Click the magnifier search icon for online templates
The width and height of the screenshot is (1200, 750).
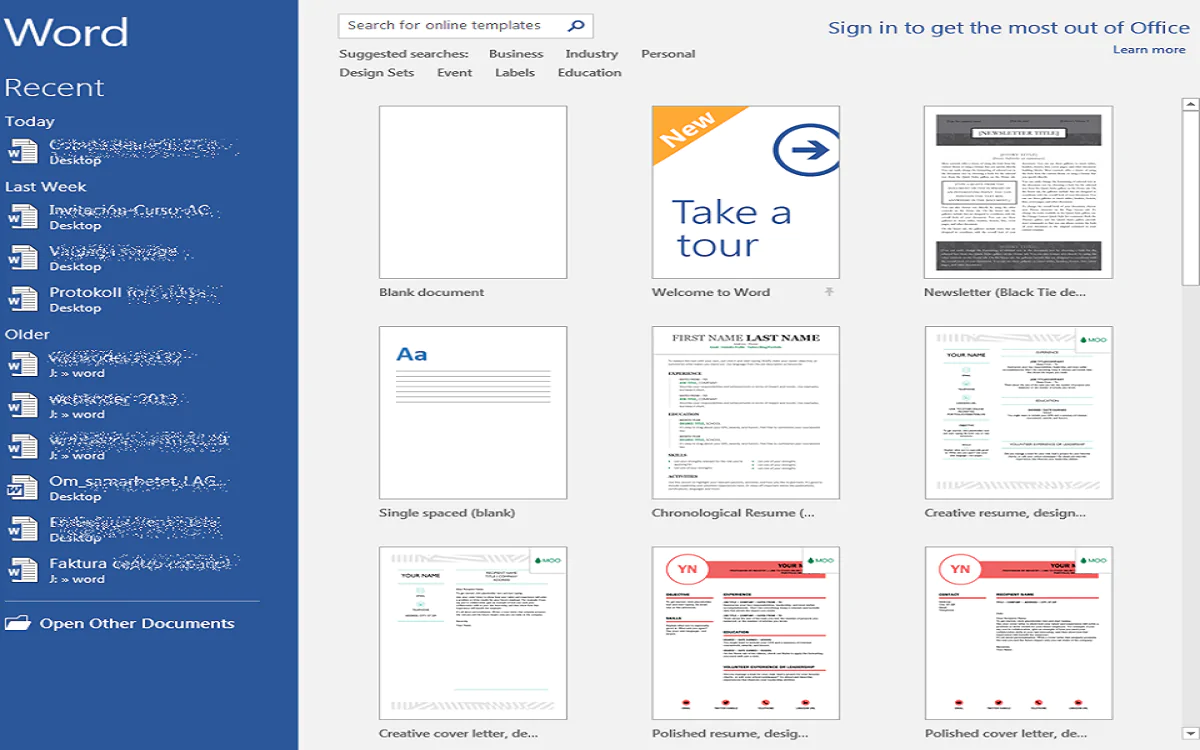[576, 26]
